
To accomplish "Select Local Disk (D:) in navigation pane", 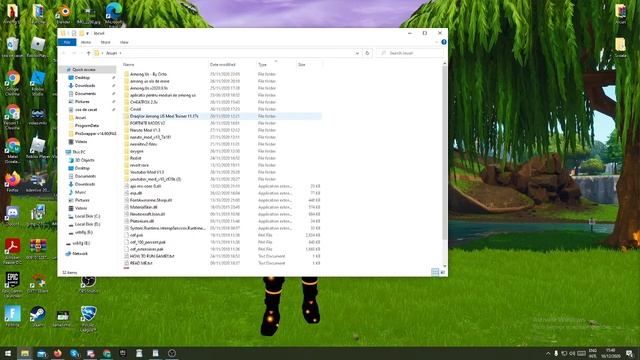I will [x=87, y=224].
